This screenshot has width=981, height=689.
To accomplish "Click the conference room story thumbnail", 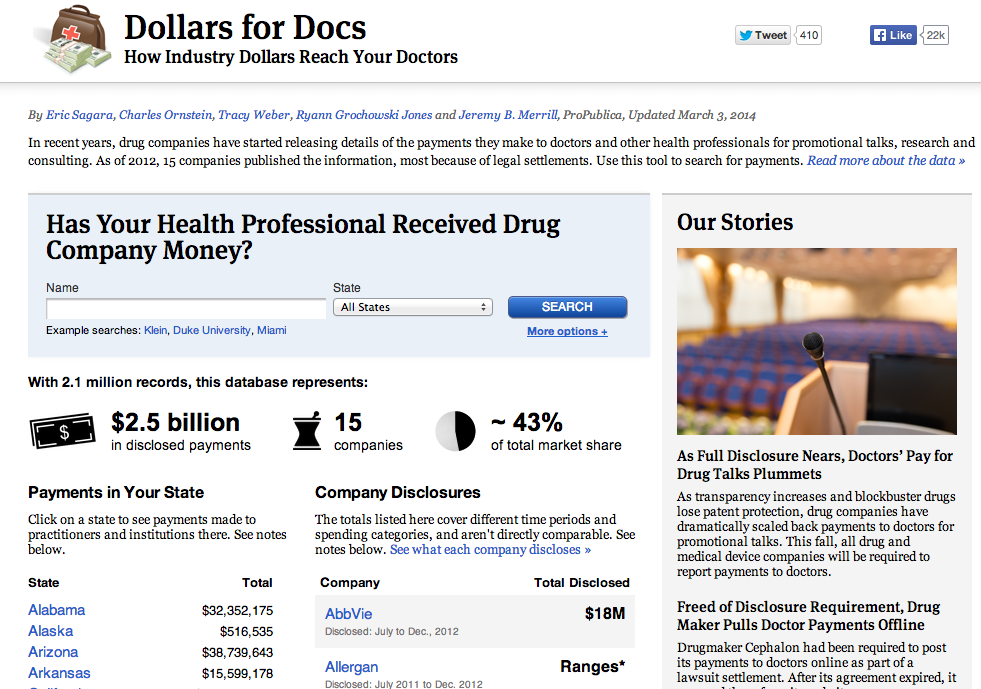I will (816, 341).
